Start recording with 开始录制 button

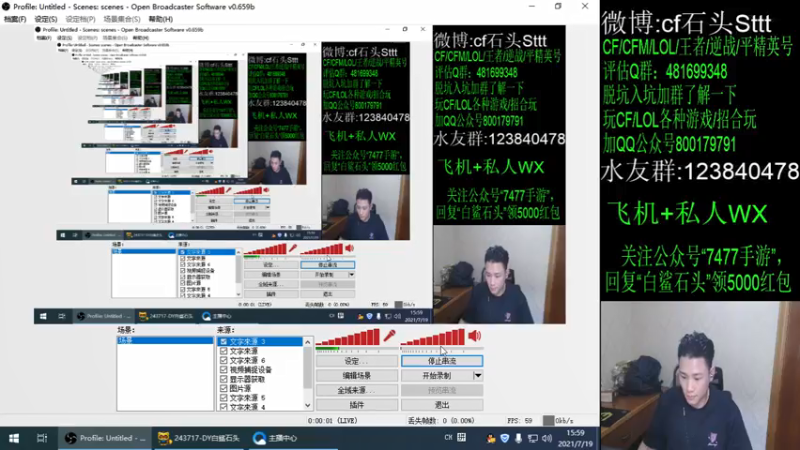[x=437, y=376]
